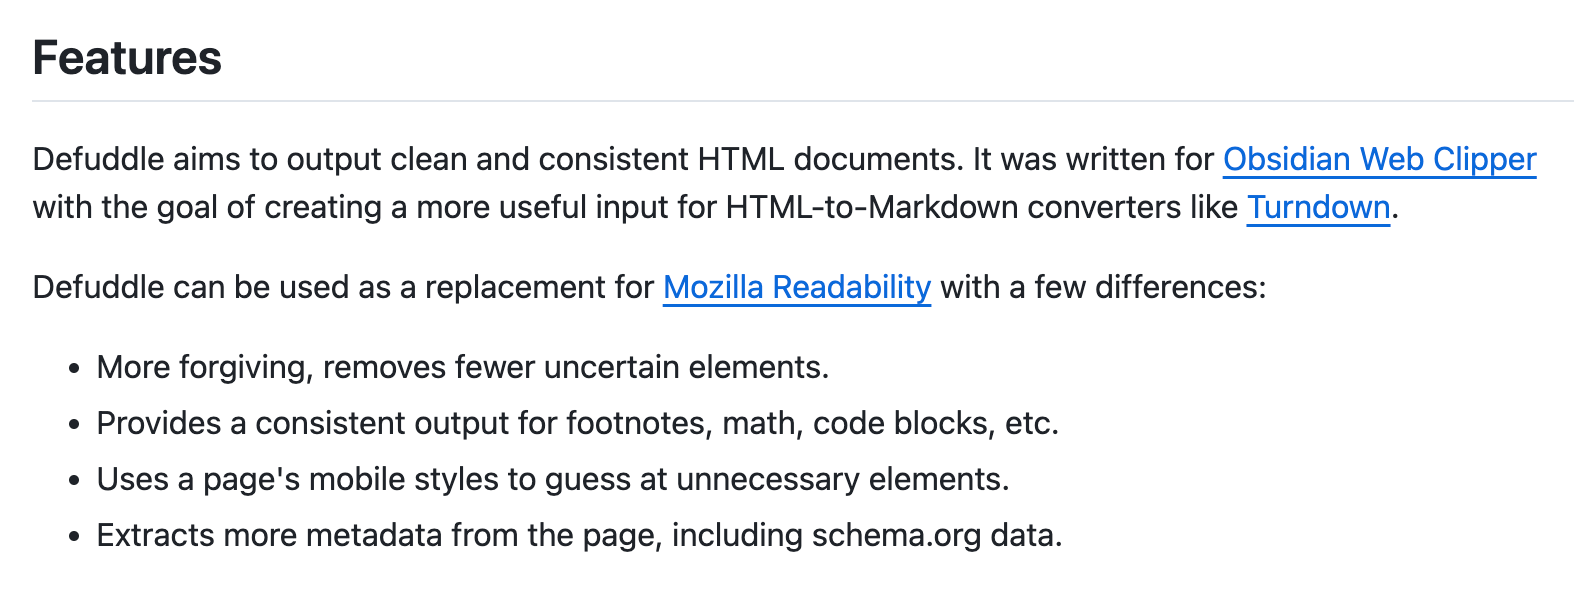Click the "Extracts more metadata" bullet text
1590x590 pixels.
[x=579, y=535]
